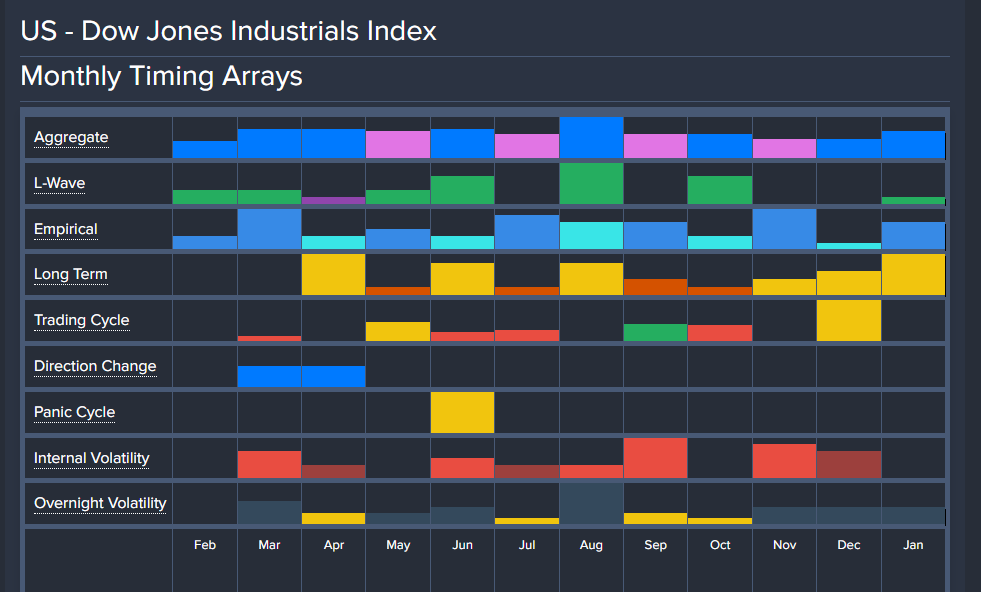The width and height of the screenshot is (981, 592).
Task: Select the Aggregate bar for August
Action: click(x=591, y=138)
